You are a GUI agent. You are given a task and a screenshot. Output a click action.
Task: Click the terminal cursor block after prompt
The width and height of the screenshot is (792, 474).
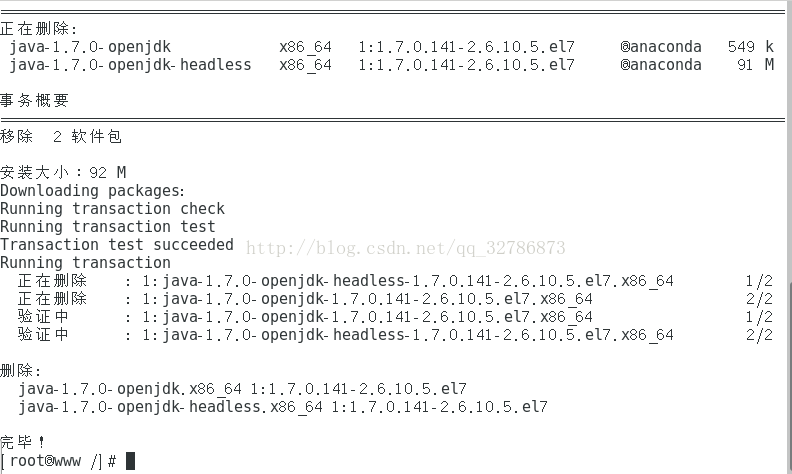[130, 461]
